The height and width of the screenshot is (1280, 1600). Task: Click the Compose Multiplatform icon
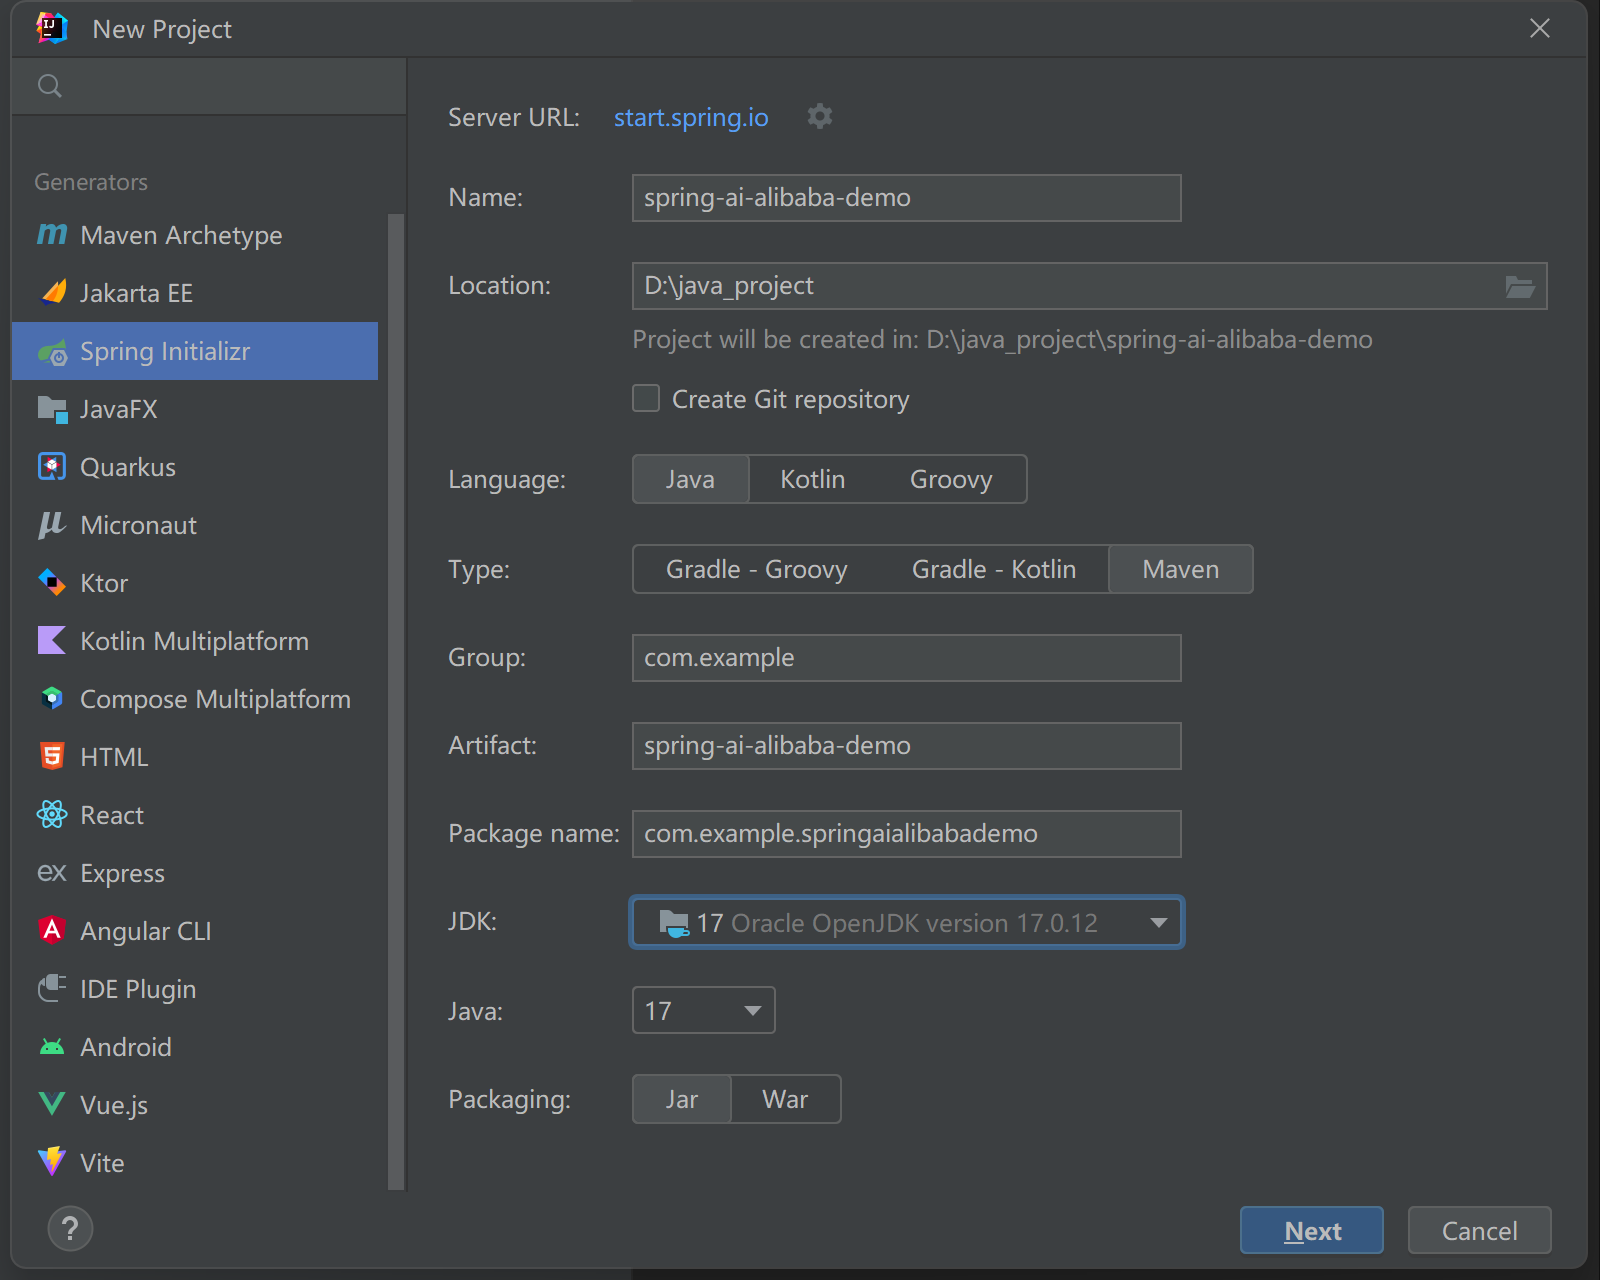tap(52, 699)
